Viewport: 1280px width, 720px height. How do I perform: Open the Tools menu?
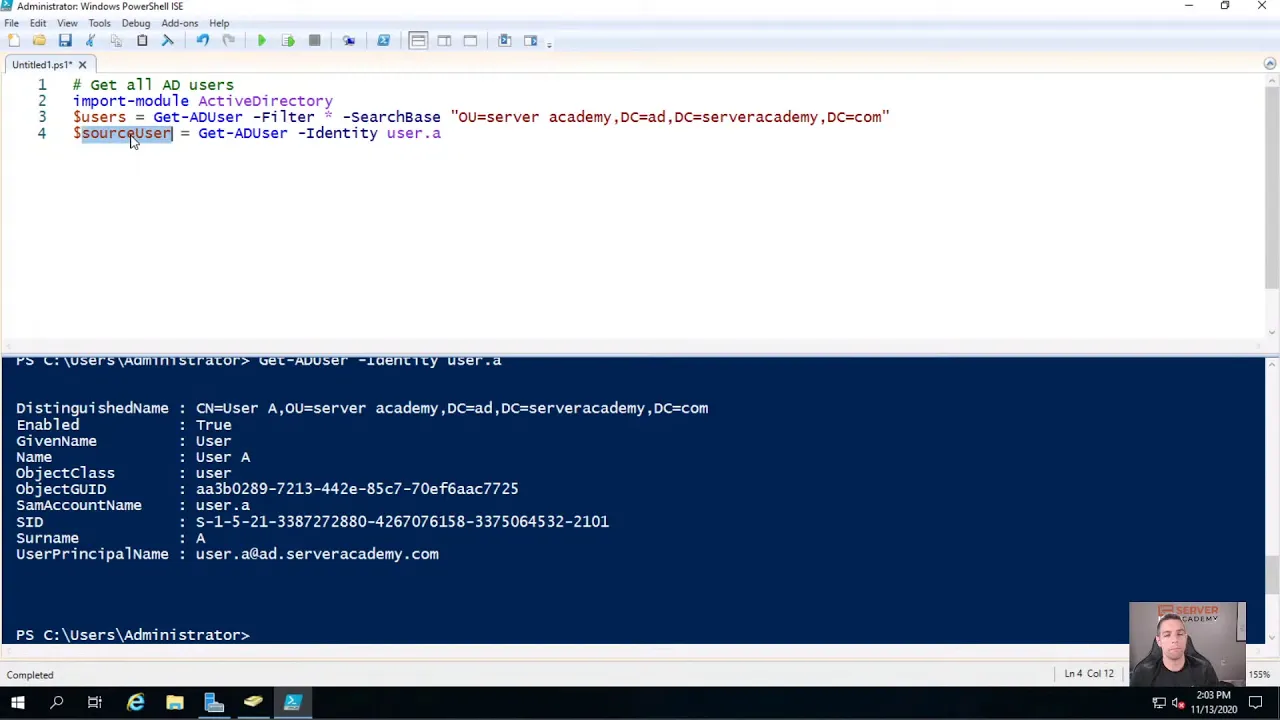click(99, 23)
